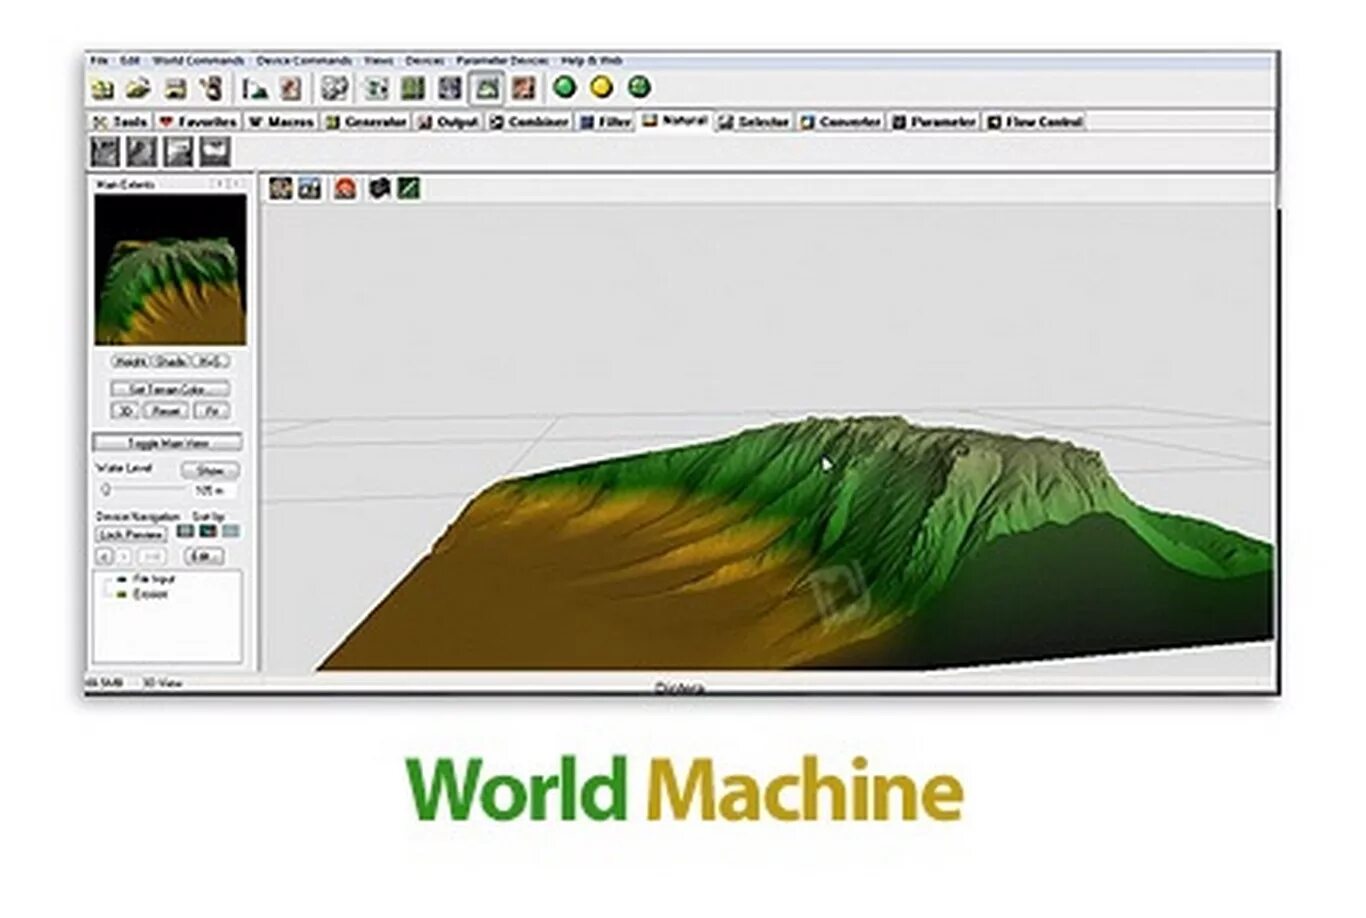
Task: Click the Water Level slider handle
Action: pyautogui.click(x=106, y=490)
